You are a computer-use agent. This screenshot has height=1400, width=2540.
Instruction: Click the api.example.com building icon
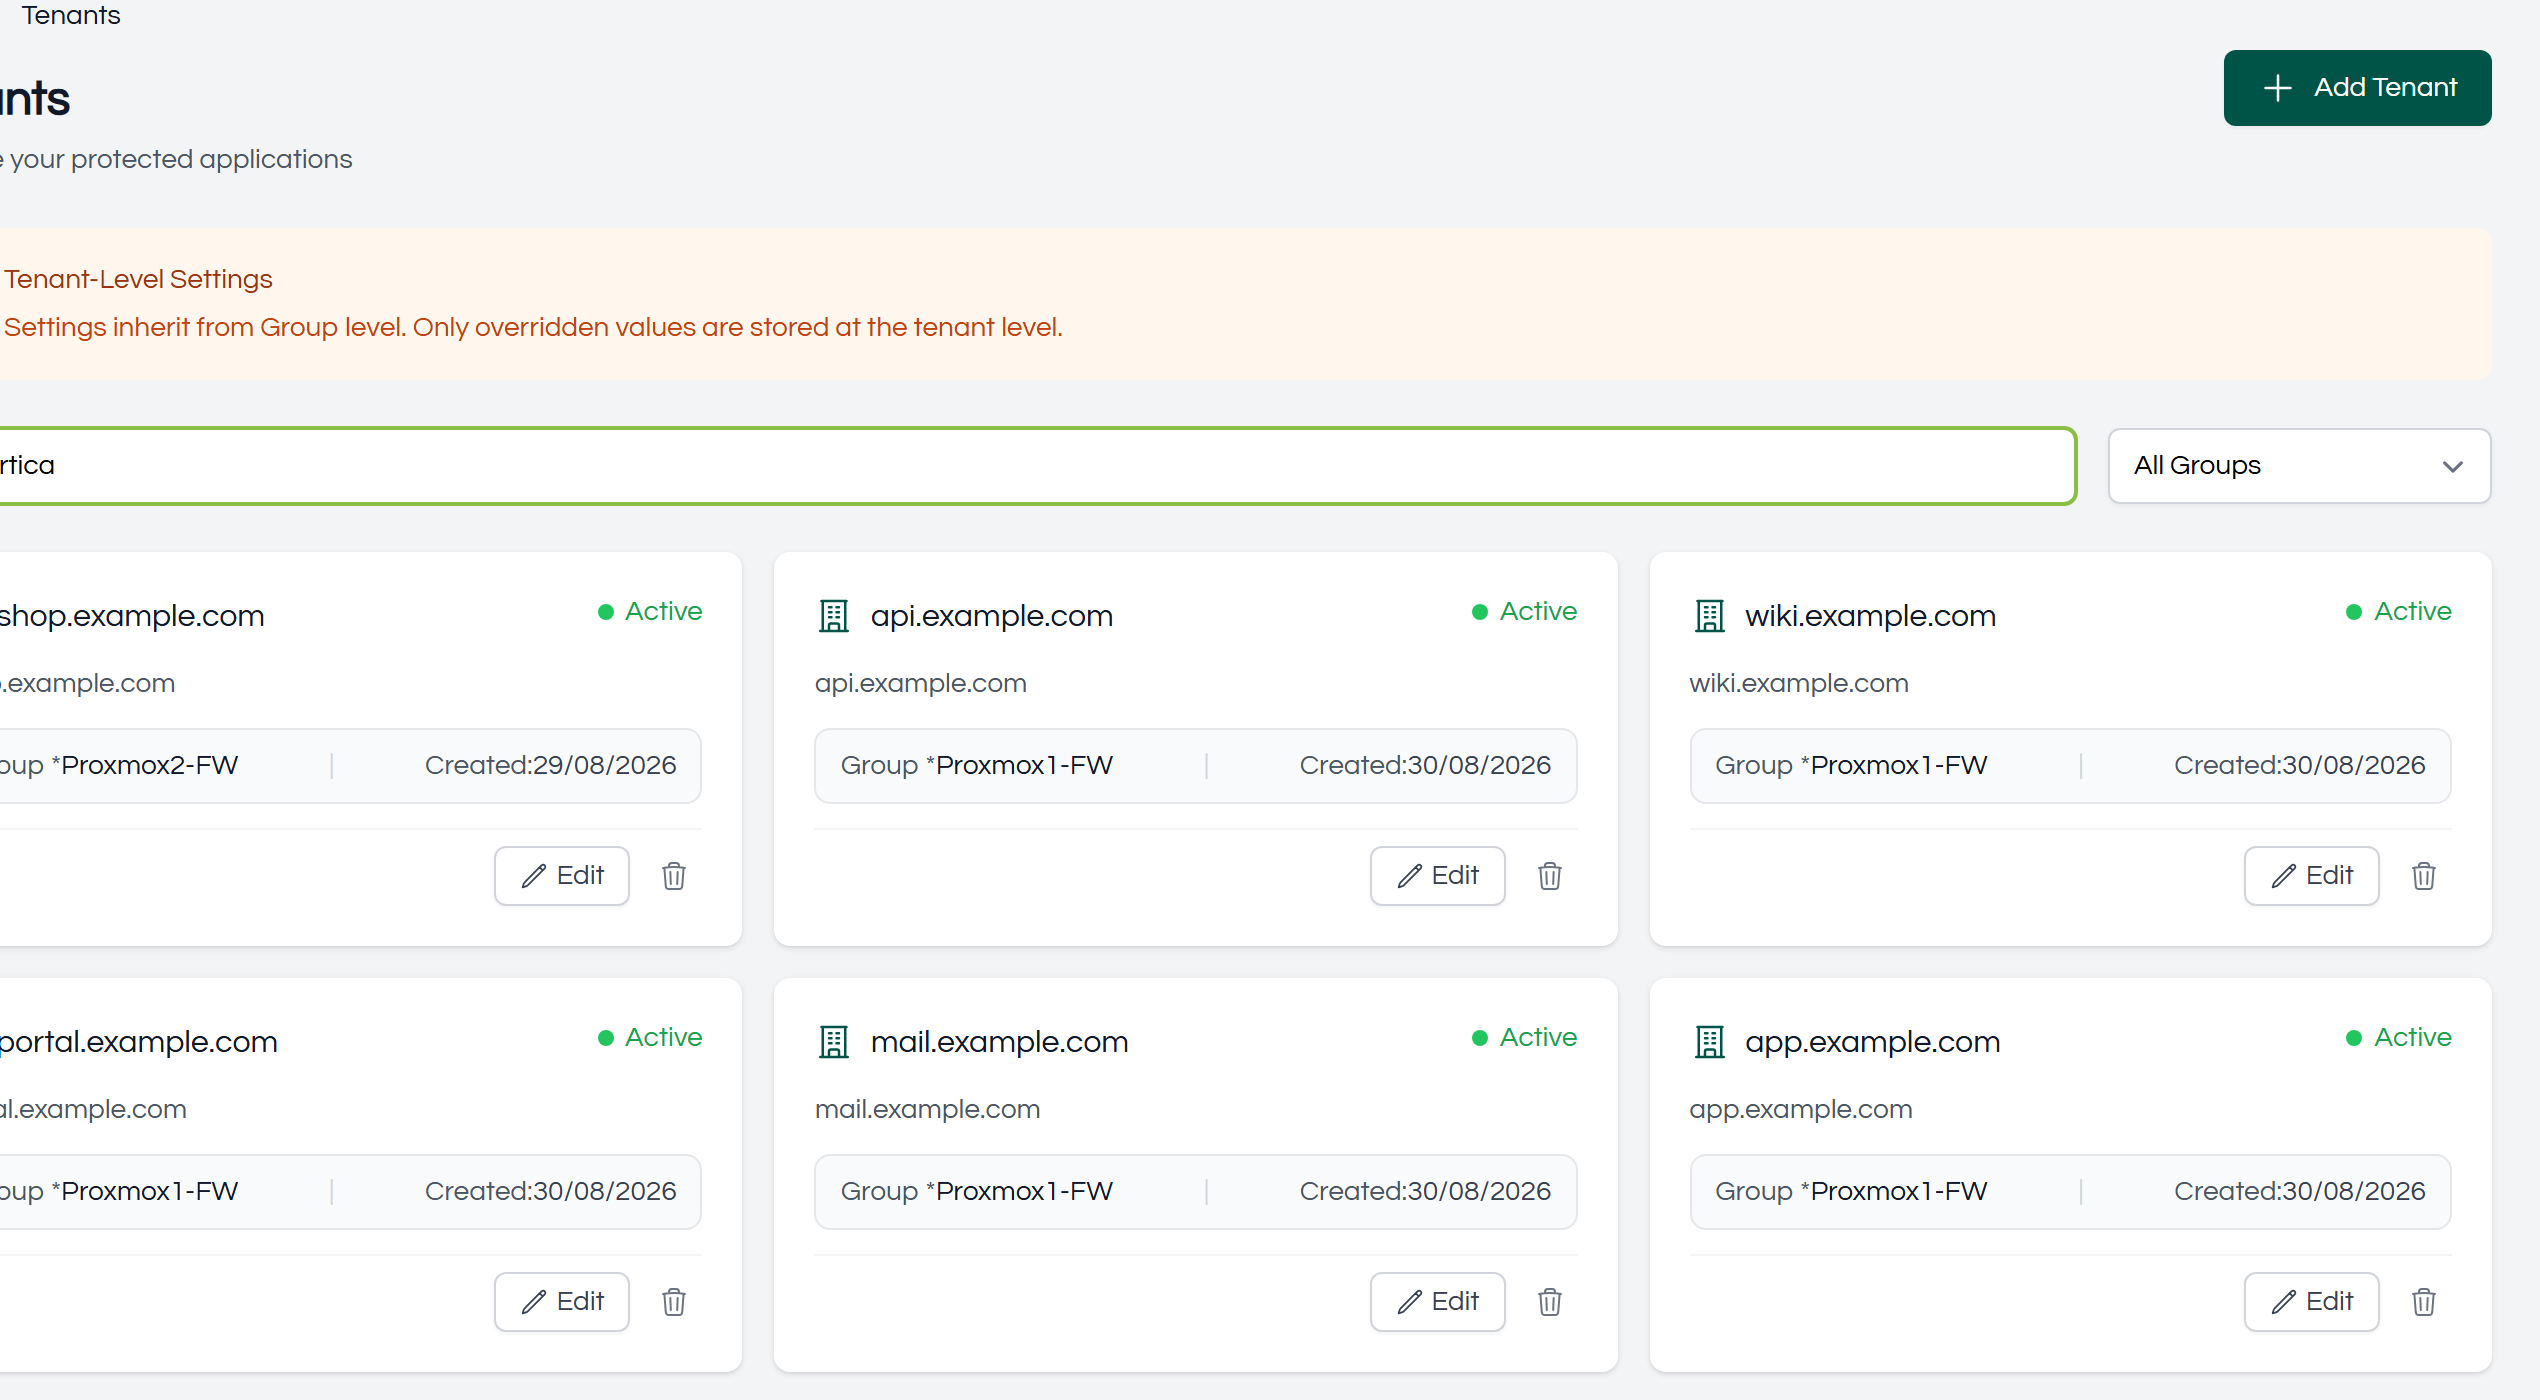[834, 616]
